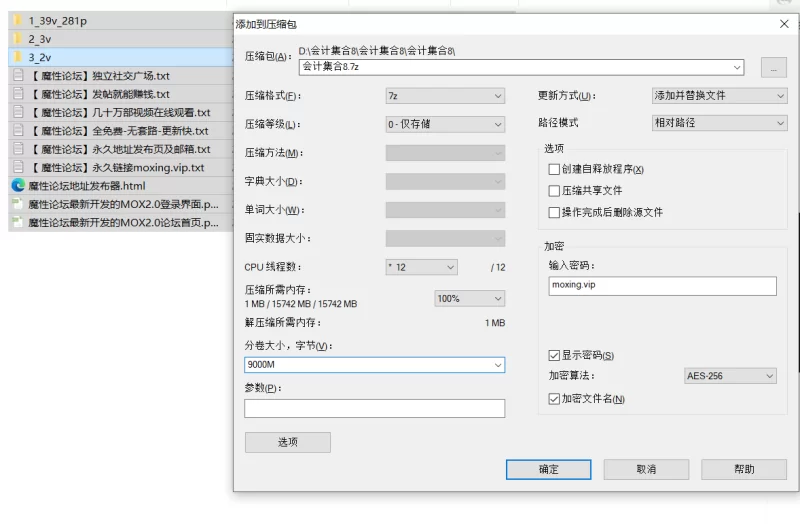Open the 路径模式 相对路径 dropdown

pyautogui.click(x=719, y=122)
